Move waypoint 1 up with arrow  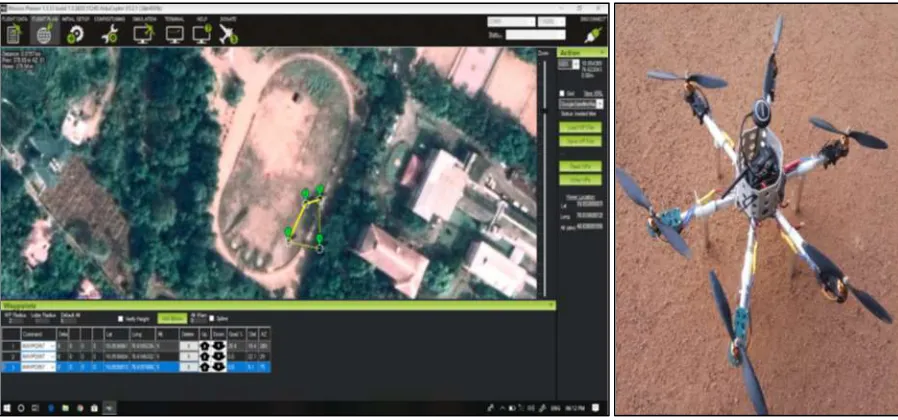(x=205, y=346)
